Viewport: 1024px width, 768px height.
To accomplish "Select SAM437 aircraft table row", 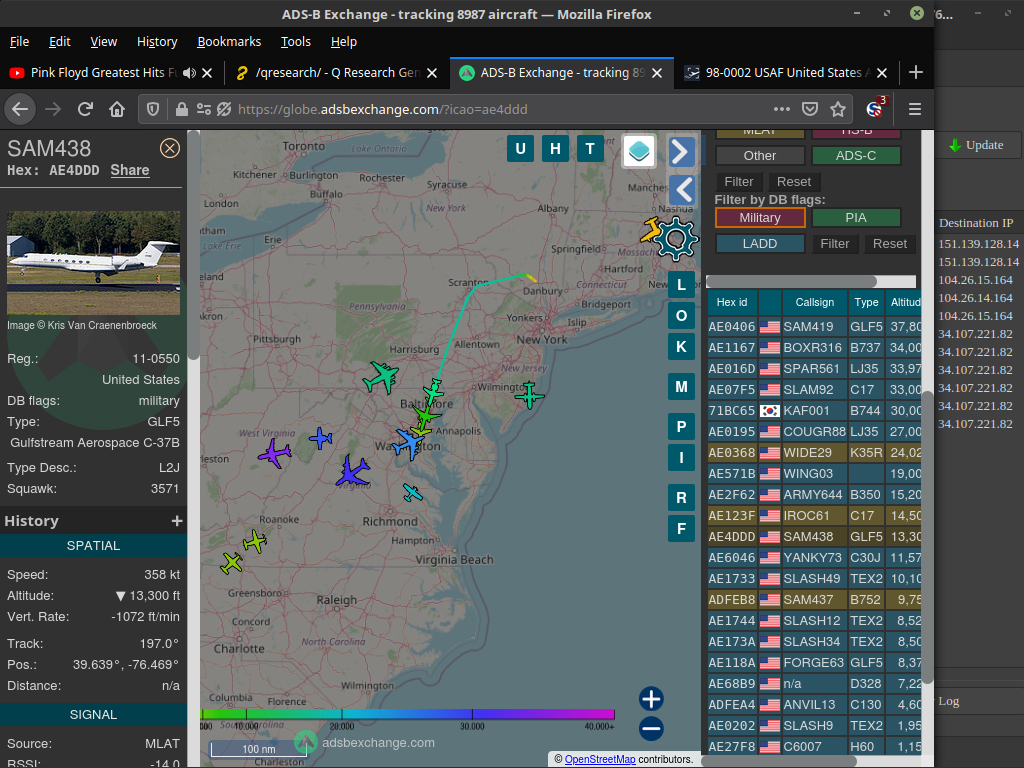I will 814,600.
